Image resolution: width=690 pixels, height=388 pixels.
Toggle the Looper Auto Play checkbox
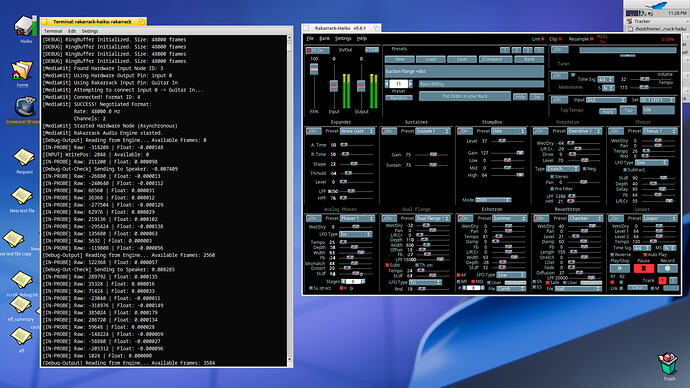coord(645,254)
